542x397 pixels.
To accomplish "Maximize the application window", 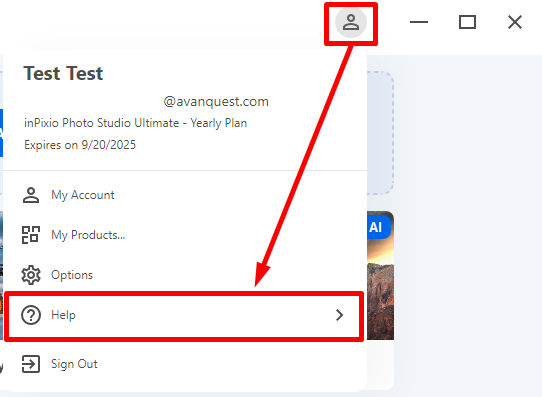I will [x=467, y=22].
